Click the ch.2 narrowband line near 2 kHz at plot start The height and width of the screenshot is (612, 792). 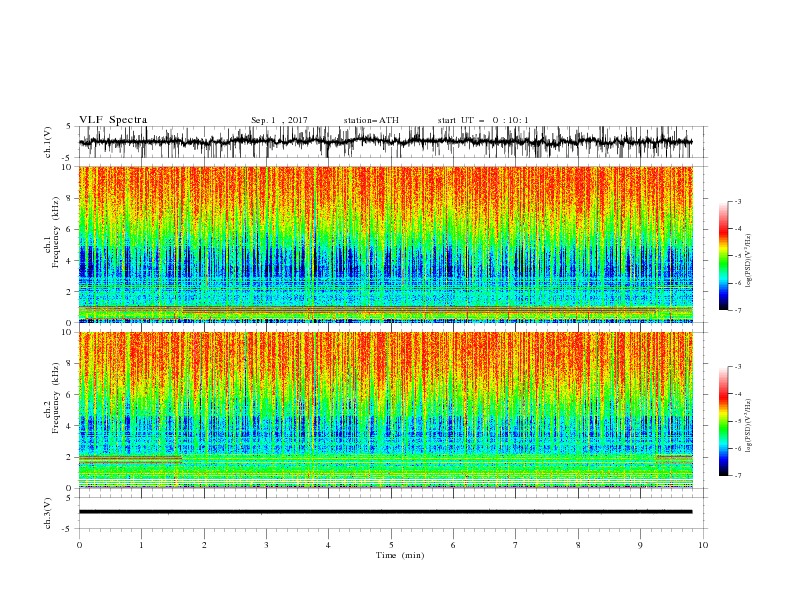[130, 458]
